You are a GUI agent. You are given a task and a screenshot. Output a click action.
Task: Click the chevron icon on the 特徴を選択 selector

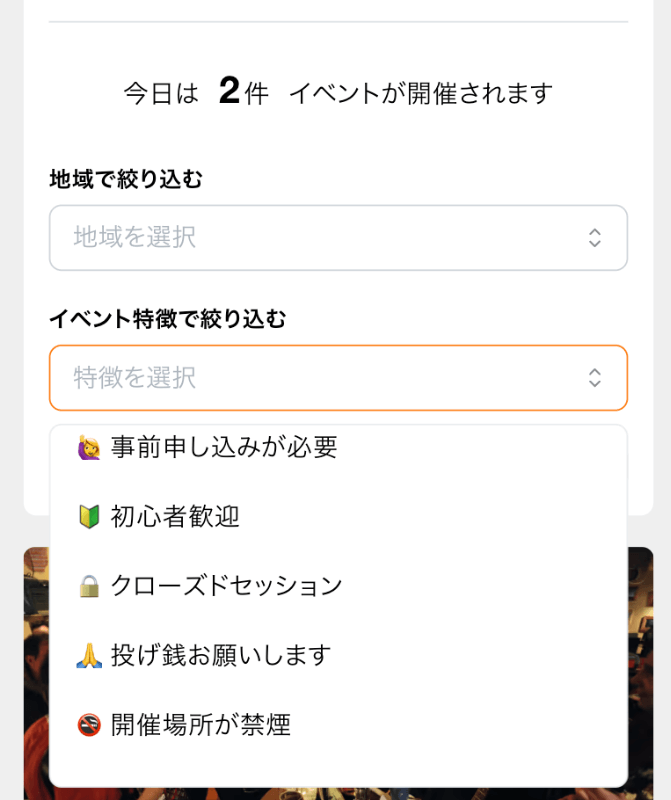(595, 378)
